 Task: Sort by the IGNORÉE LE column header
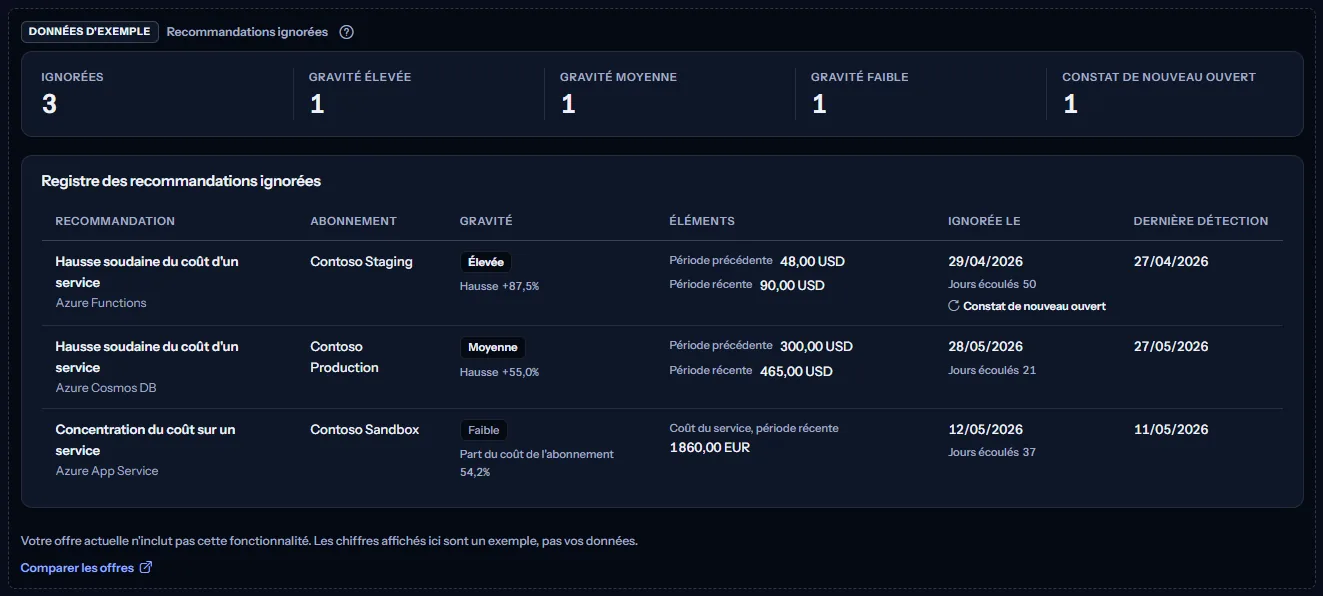984,221
